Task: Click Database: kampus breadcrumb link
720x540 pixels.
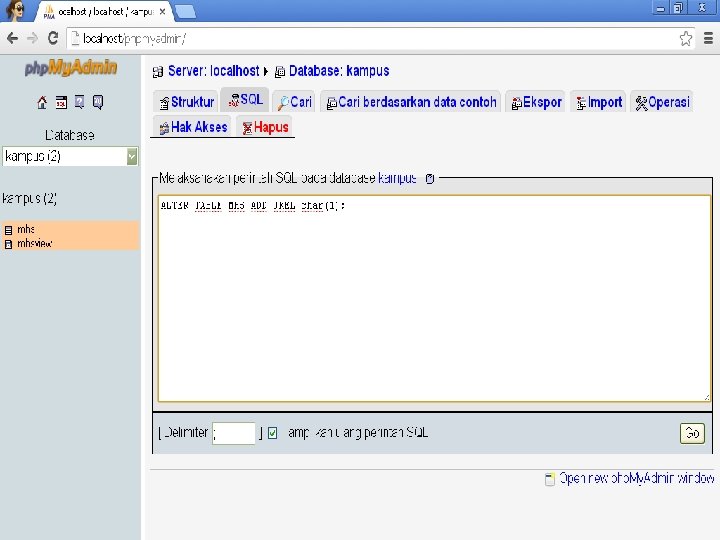Action: [339, 71]
